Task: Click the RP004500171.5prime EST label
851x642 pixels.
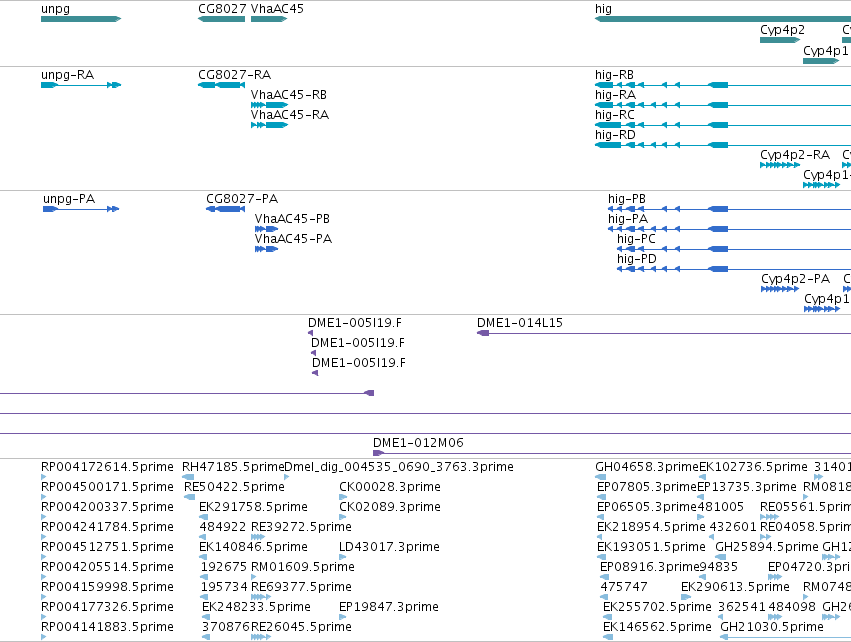Action: pos(107,487)
